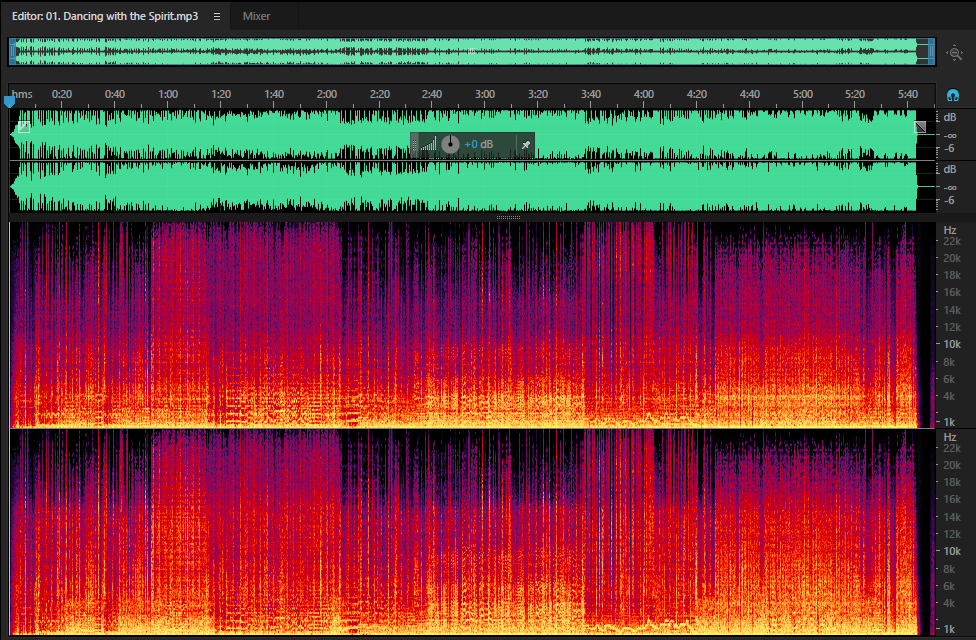
Task: Pin the volume HUD with the pushpin
Action: click(525, 145)
